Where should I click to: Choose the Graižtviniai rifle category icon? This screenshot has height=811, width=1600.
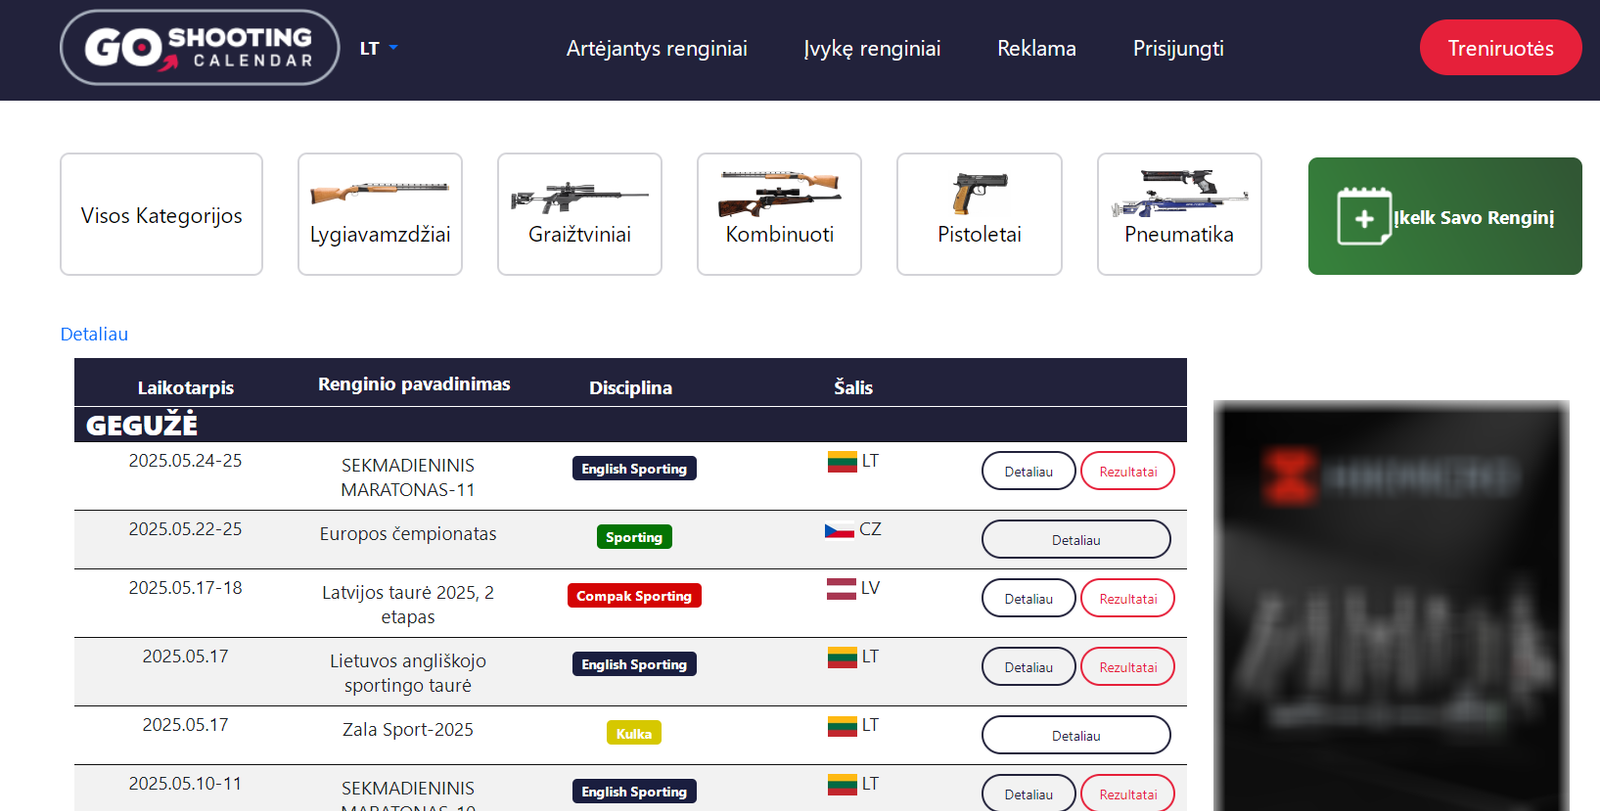[x=579, y=196]
